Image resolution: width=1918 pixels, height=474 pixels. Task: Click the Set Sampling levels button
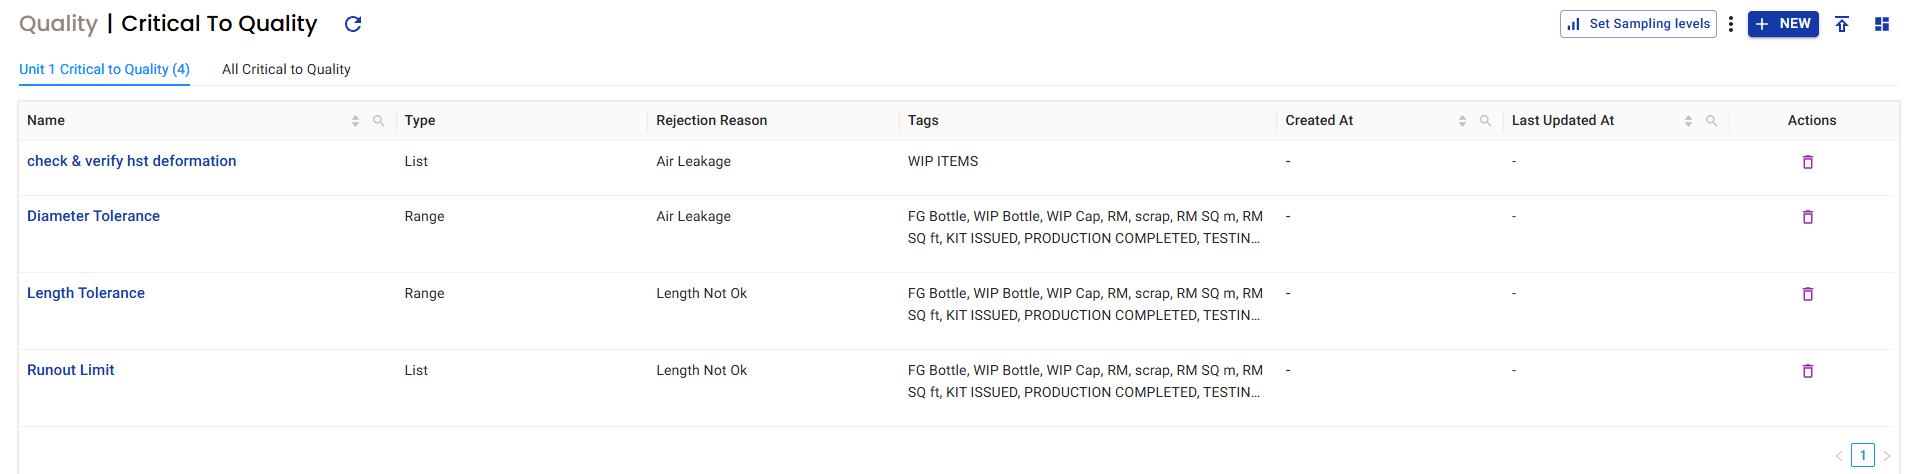[1638, 24]
